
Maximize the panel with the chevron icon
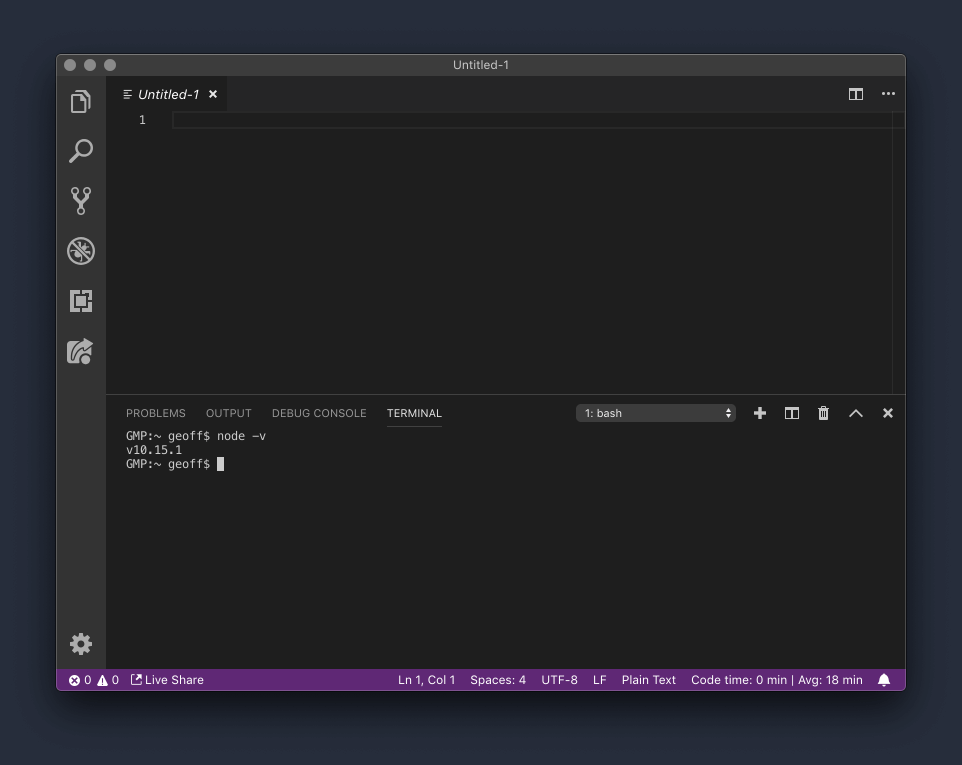tap(855, 413)
